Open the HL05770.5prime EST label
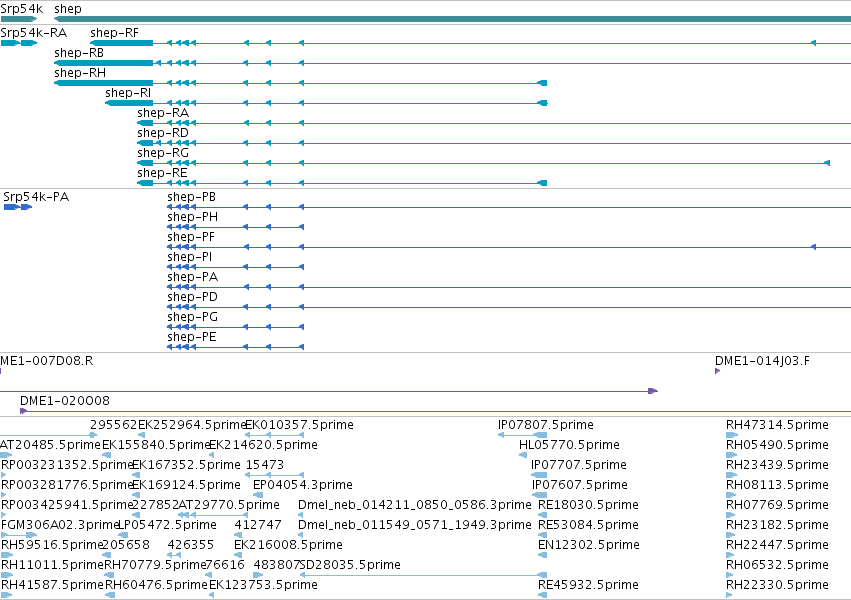 tap(569, 445)
